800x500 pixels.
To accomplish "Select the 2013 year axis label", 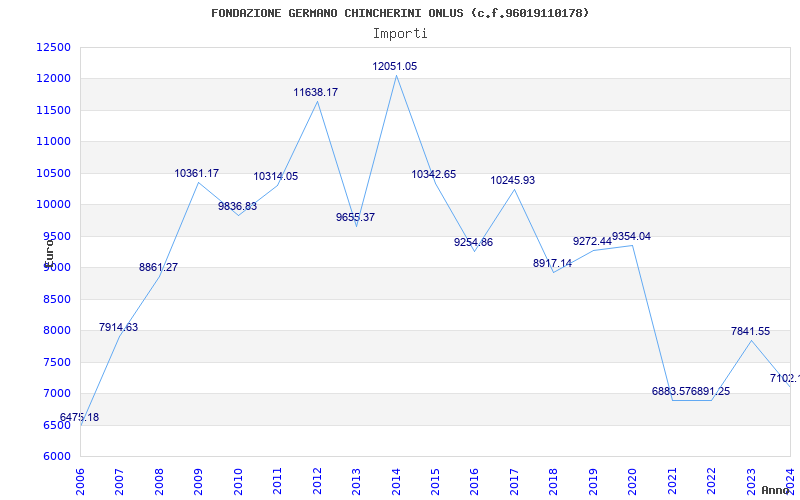I will (x=357, y=481).
